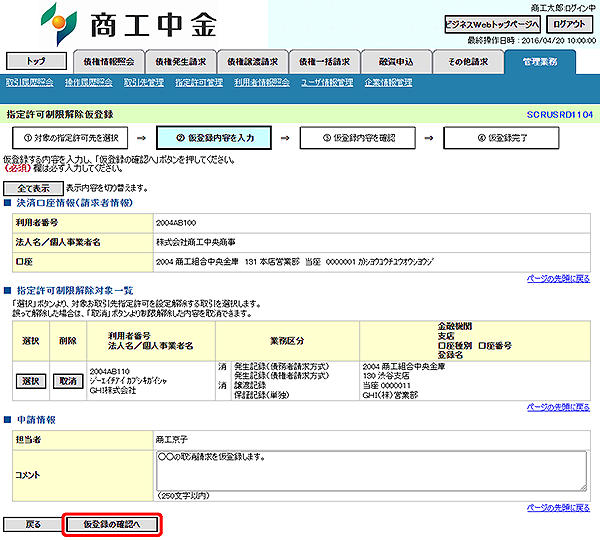Click ページの先頭に戻る below 申請情報 table
Image resolution: width=600 pixels, height=540 pixels.
click(x=558, y=507)
